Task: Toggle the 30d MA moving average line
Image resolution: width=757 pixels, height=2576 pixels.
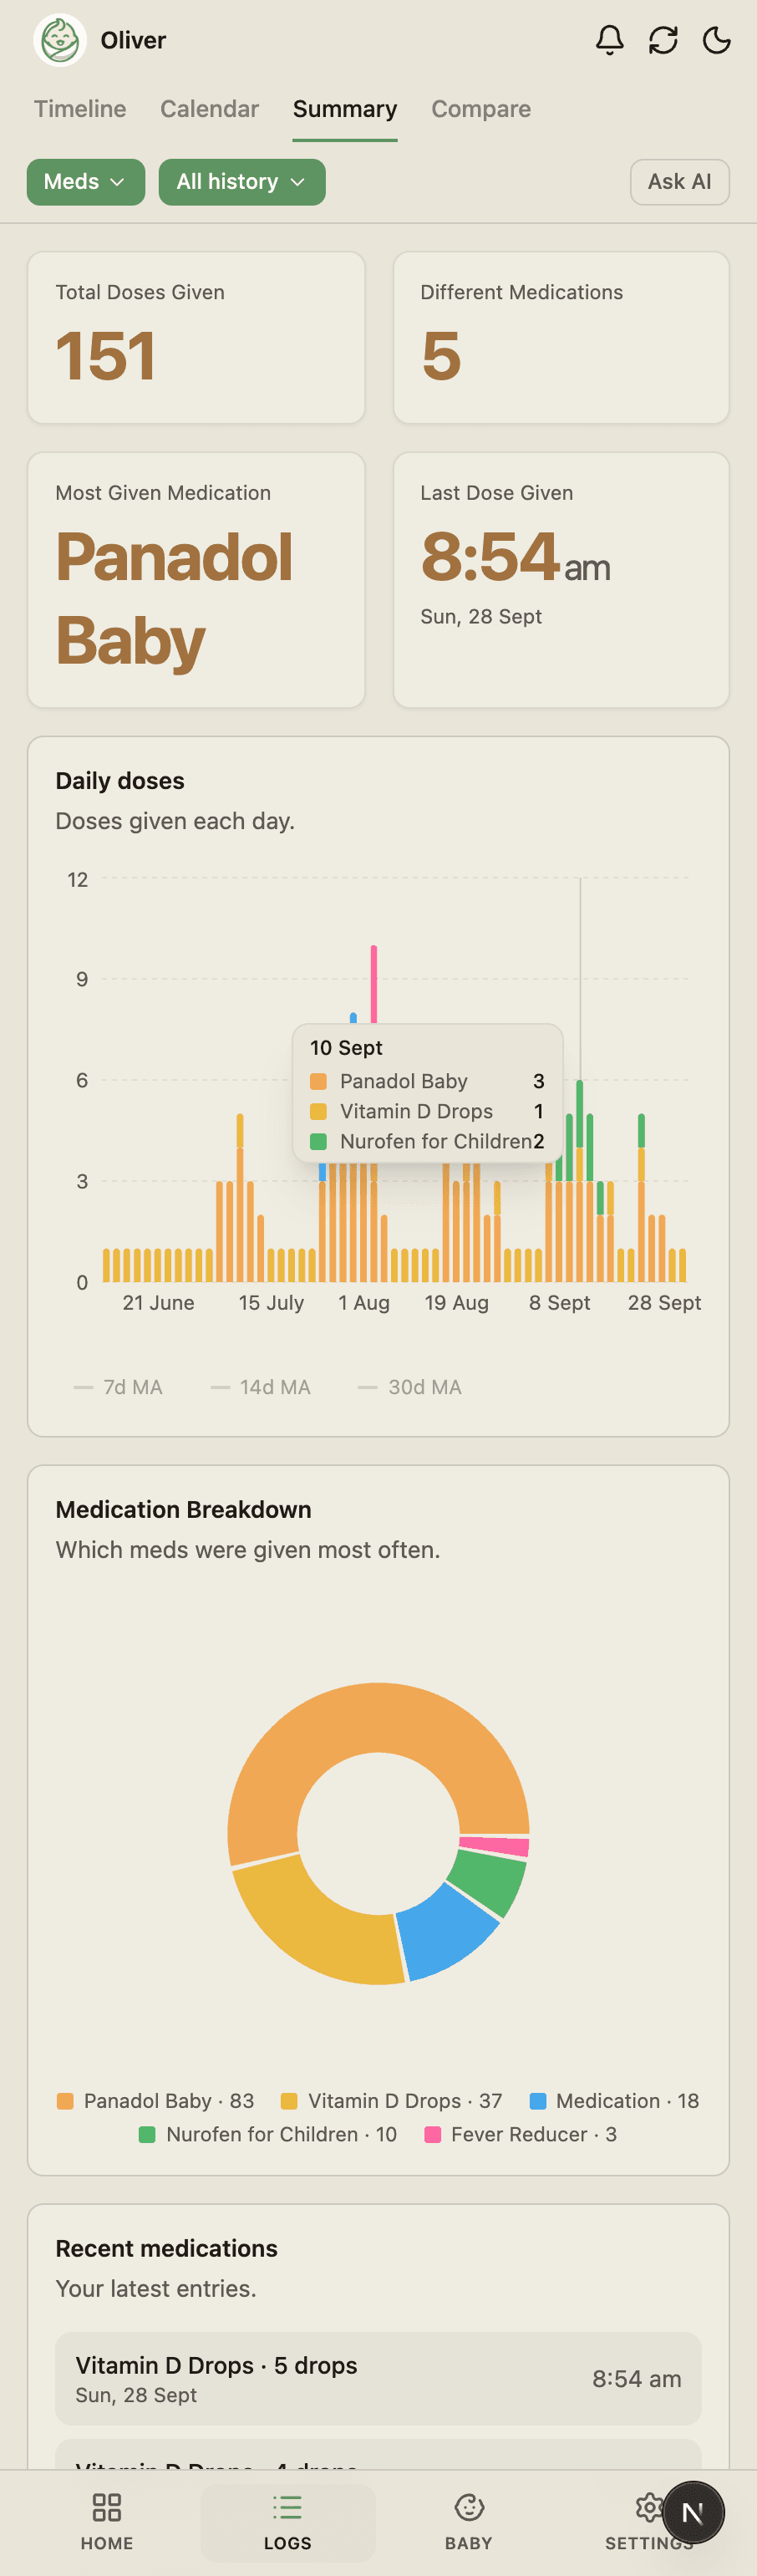Action: click(x=409, y=1387)
